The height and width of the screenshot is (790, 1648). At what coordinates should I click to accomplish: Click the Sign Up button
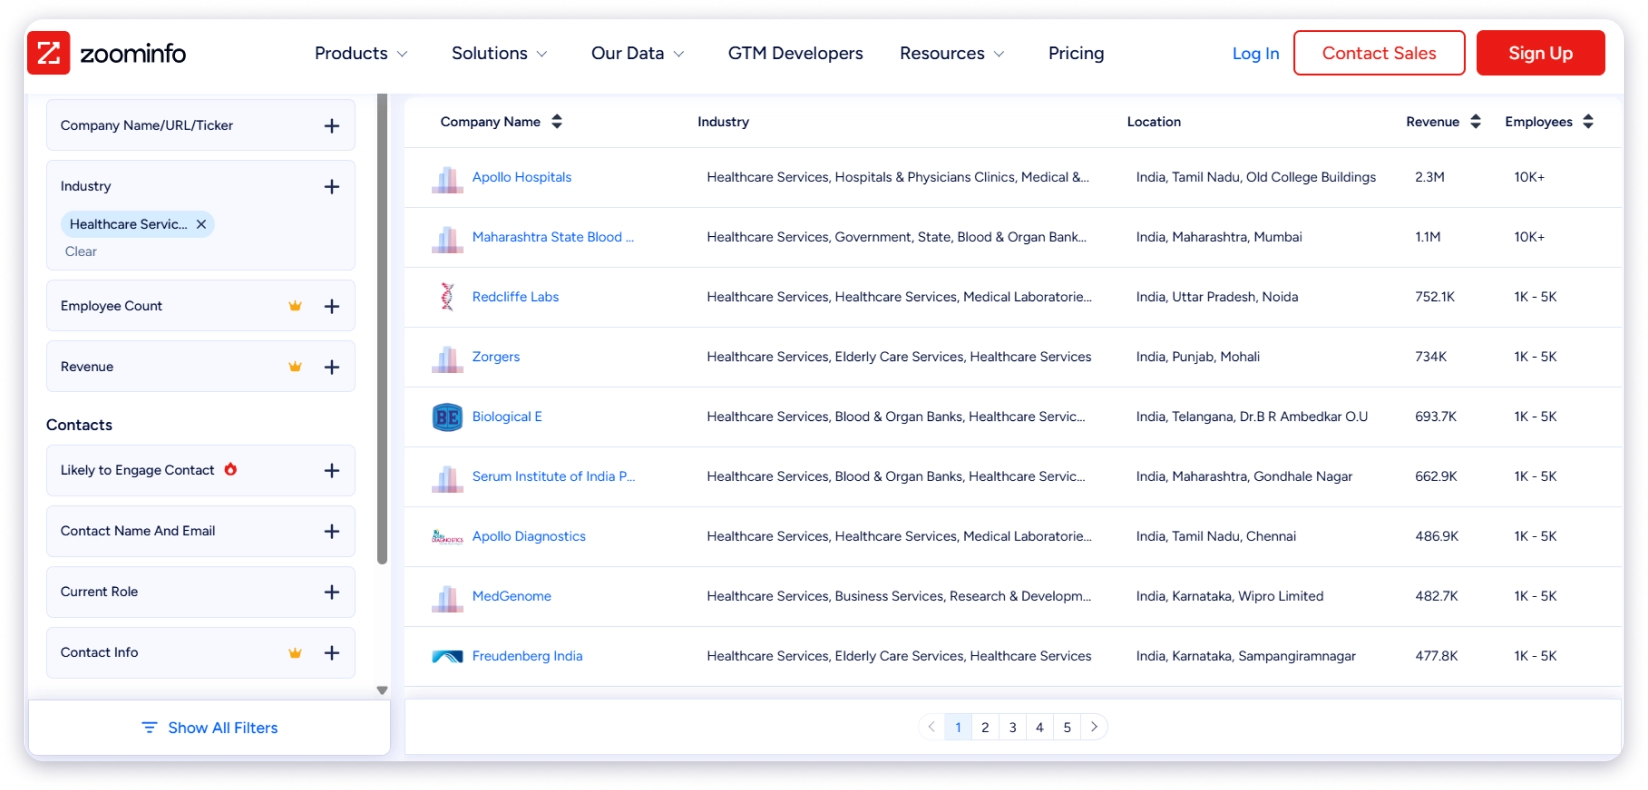[1540, 53]
